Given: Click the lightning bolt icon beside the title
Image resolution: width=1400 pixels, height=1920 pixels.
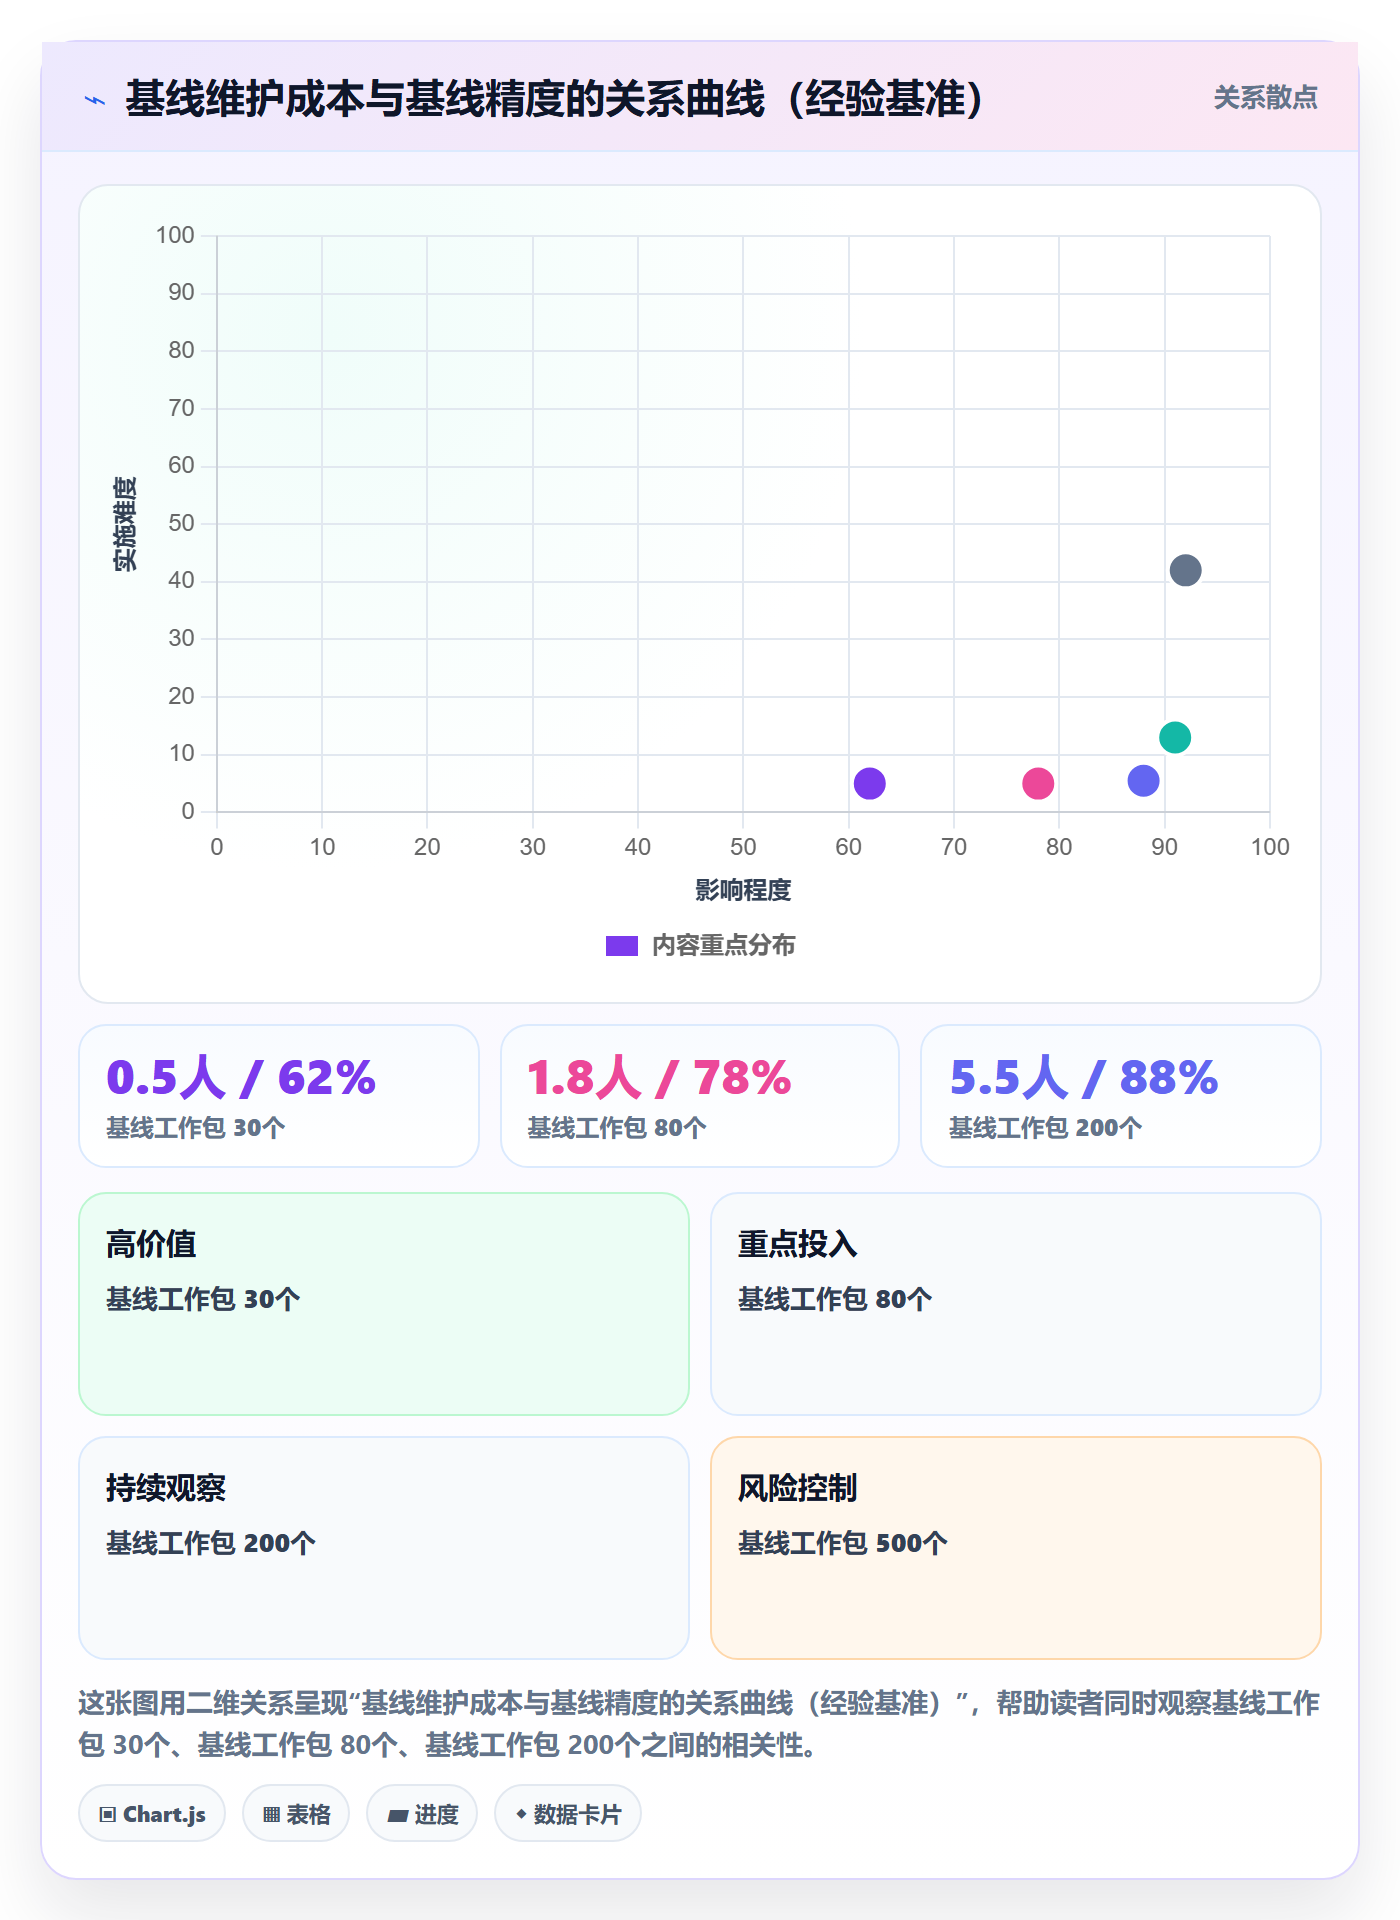Looking at the screenshot, I should click(x=95, y=100).
